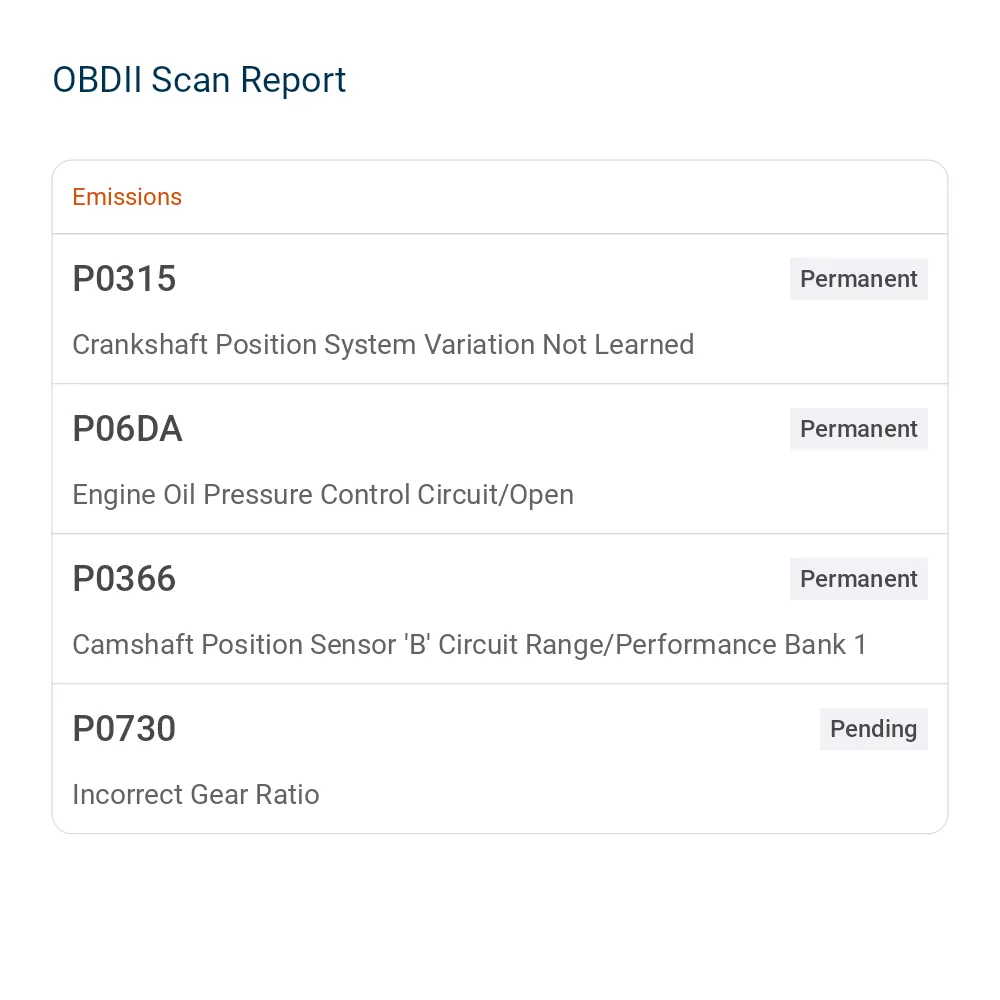1000x1000 pixels.
Task: Select Camshaft Position Sensor 'B' description
Action: coord(469,645)
